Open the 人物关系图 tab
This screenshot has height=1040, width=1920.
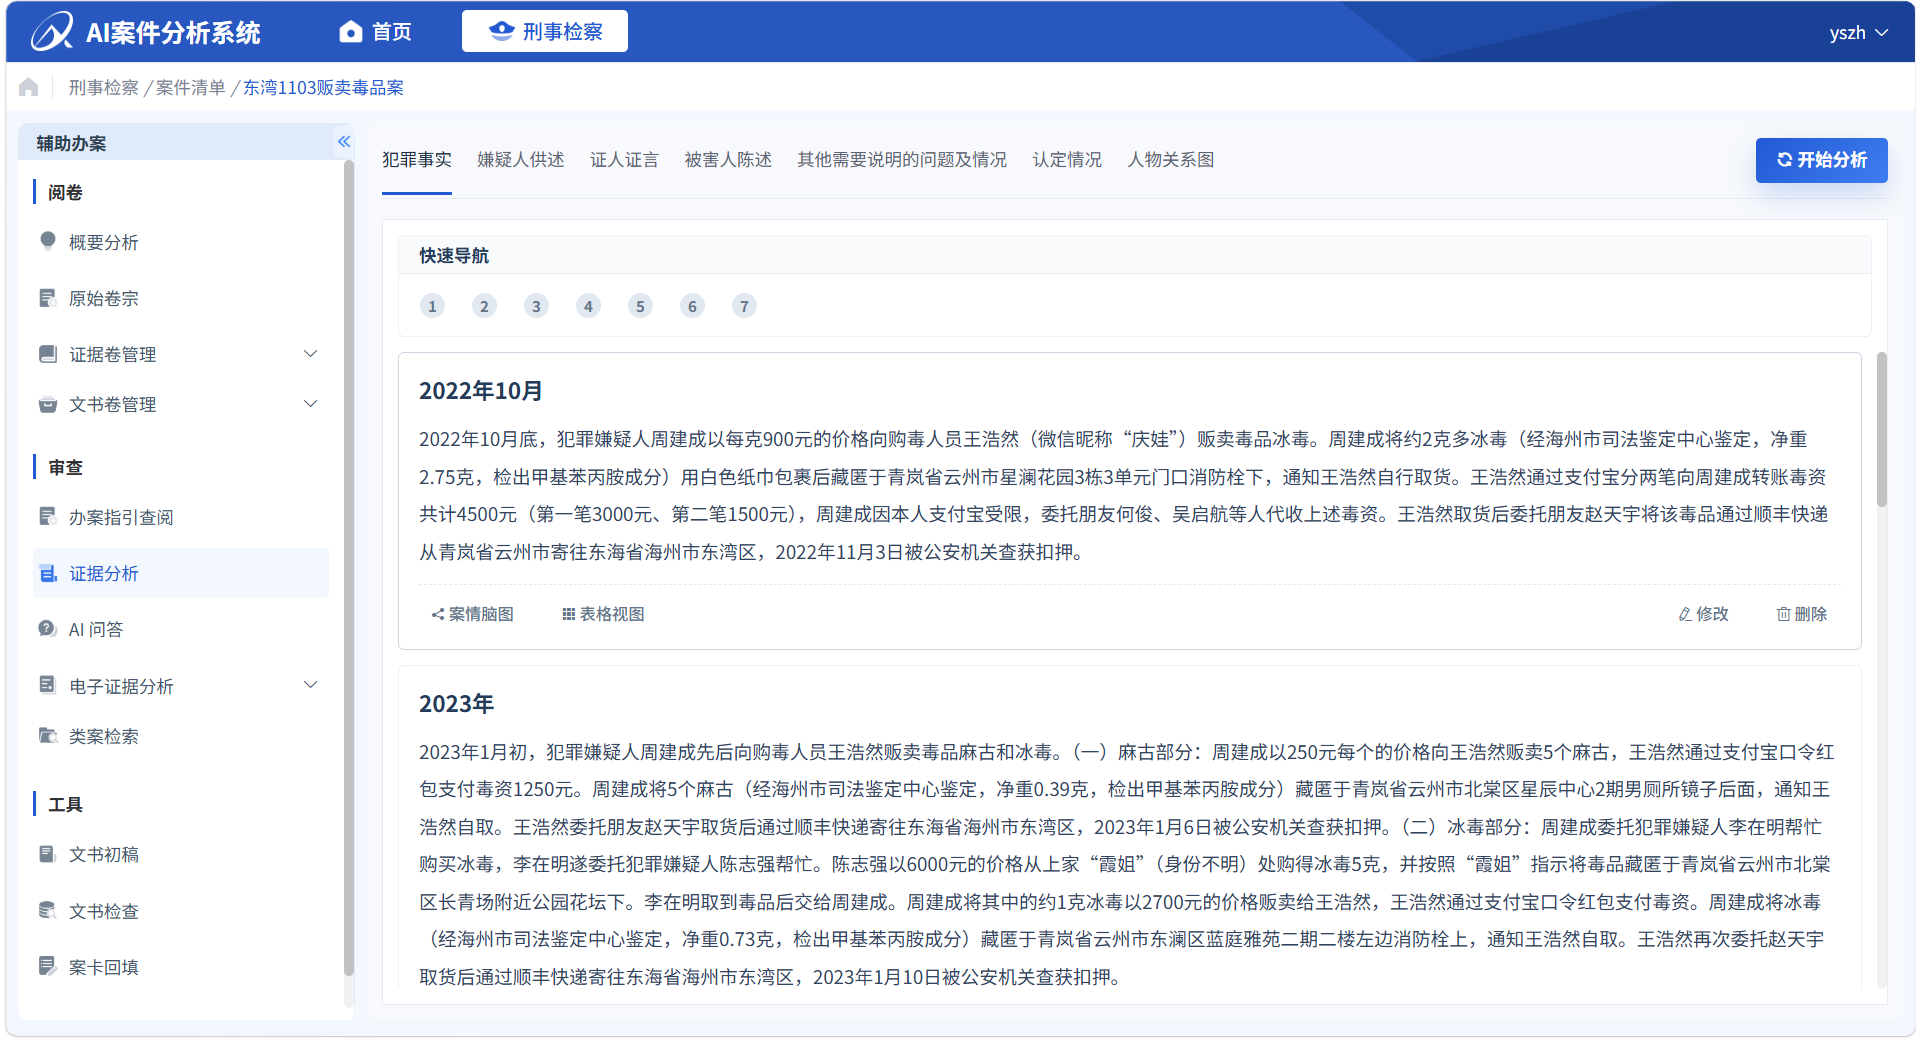coord(1171,160)
